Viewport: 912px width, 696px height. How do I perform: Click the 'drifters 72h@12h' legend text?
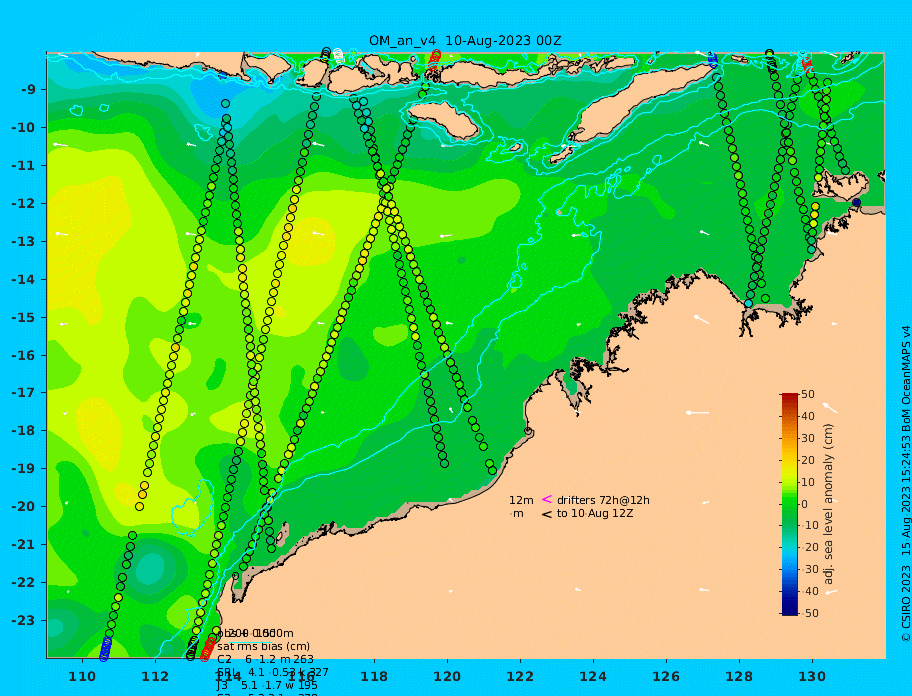tap(603, 500)
